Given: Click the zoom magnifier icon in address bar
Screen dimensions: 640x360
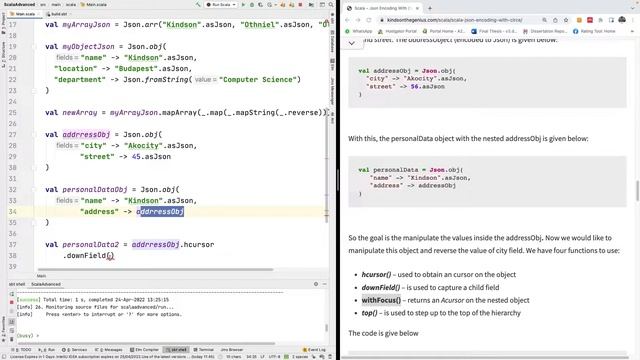Looking at the screenshot, I should (x=544, y=20).
